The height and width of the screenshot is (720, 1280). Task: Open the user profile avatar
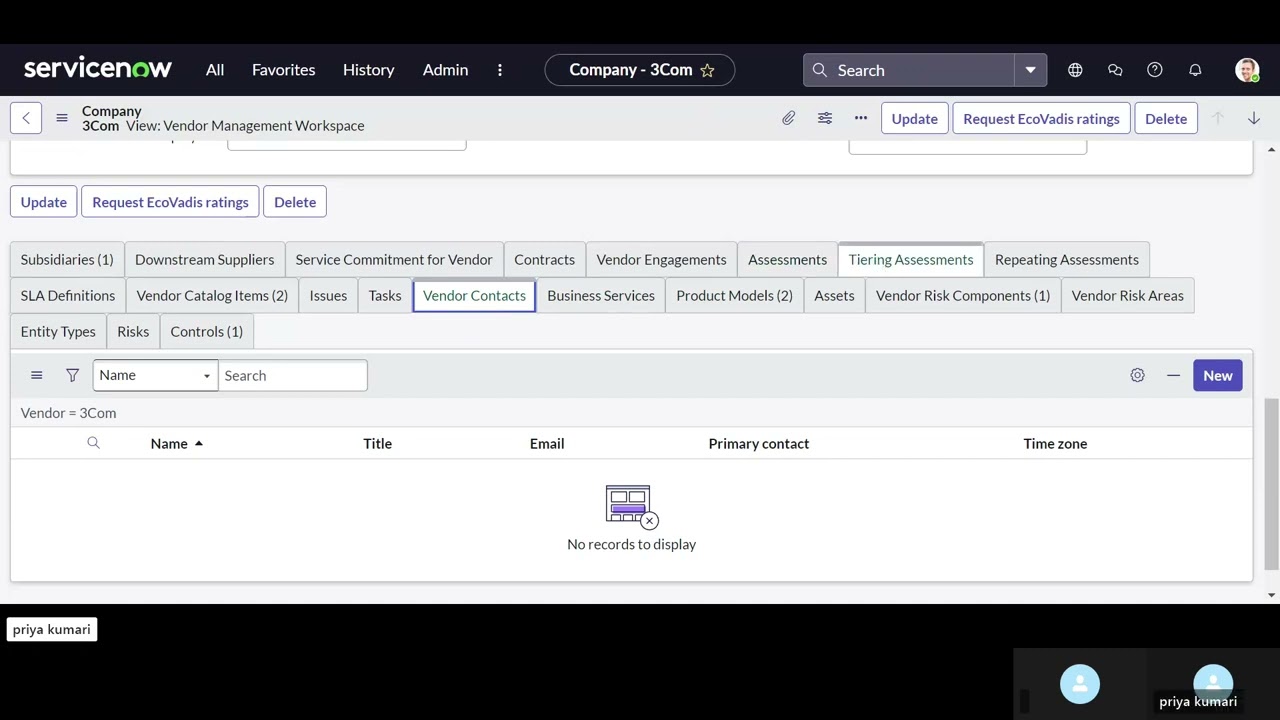point(1247,70)
